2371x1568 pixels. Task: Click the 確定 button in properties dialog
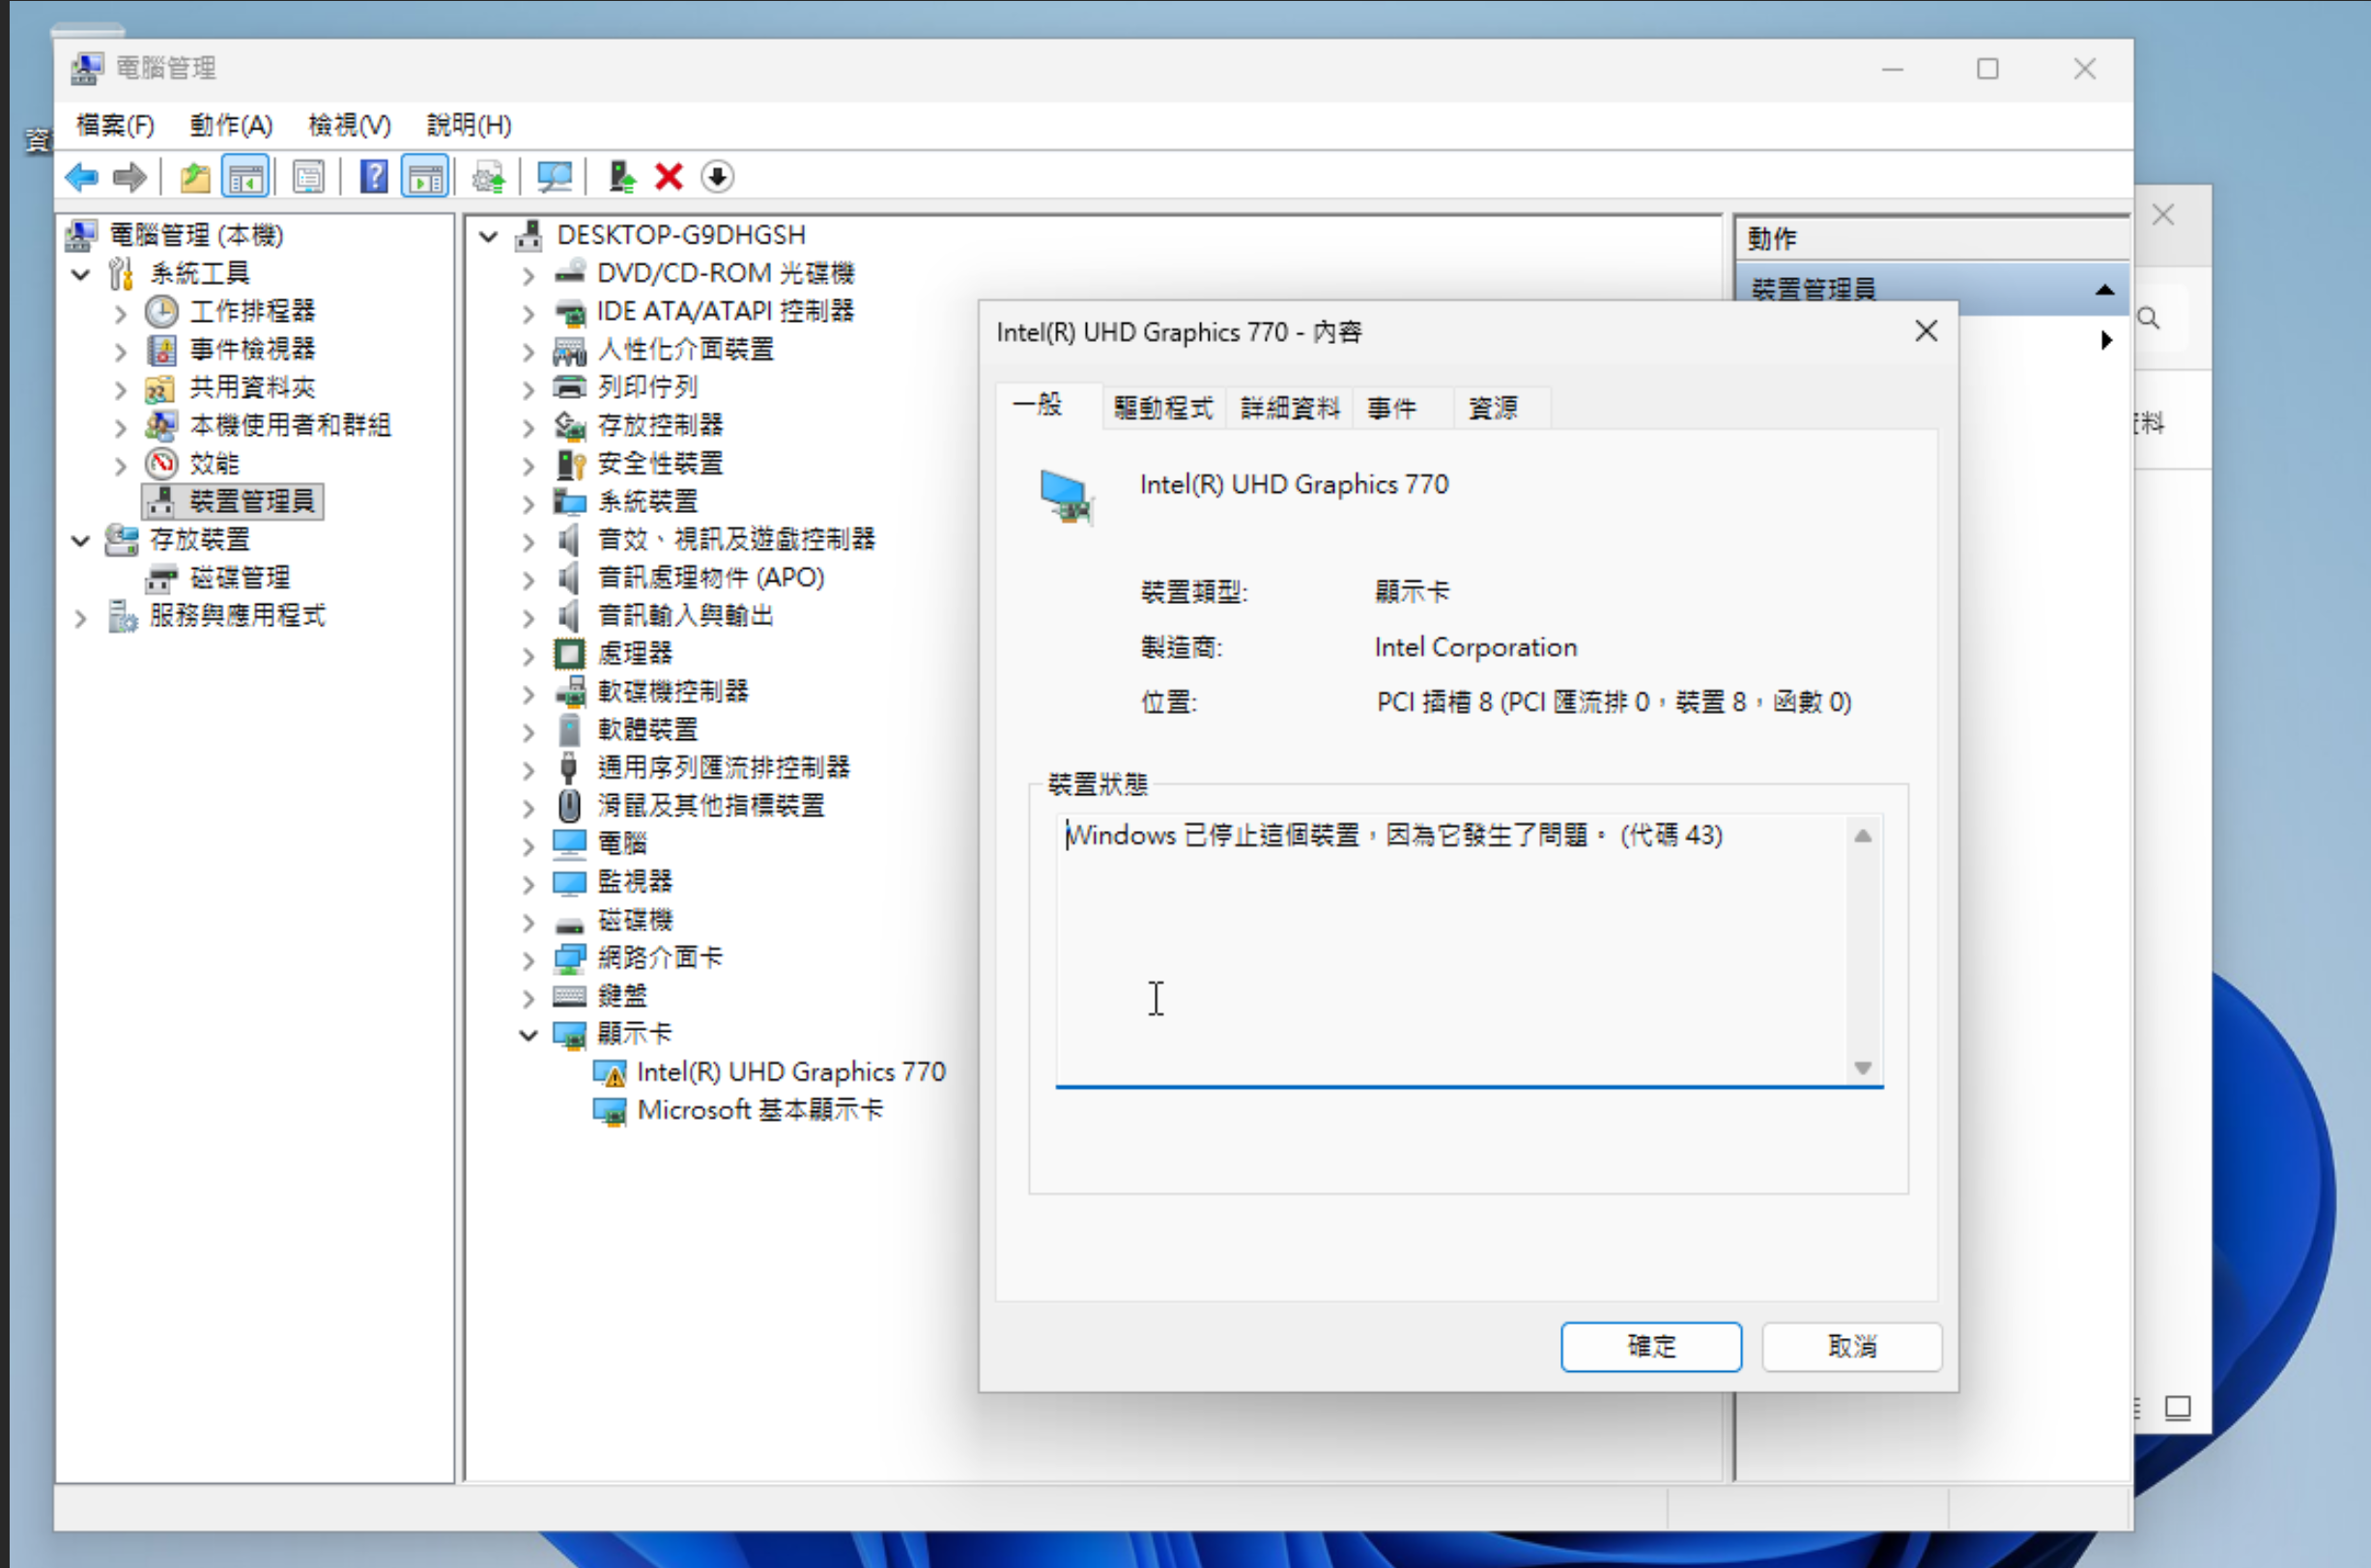point(1650,1346)
